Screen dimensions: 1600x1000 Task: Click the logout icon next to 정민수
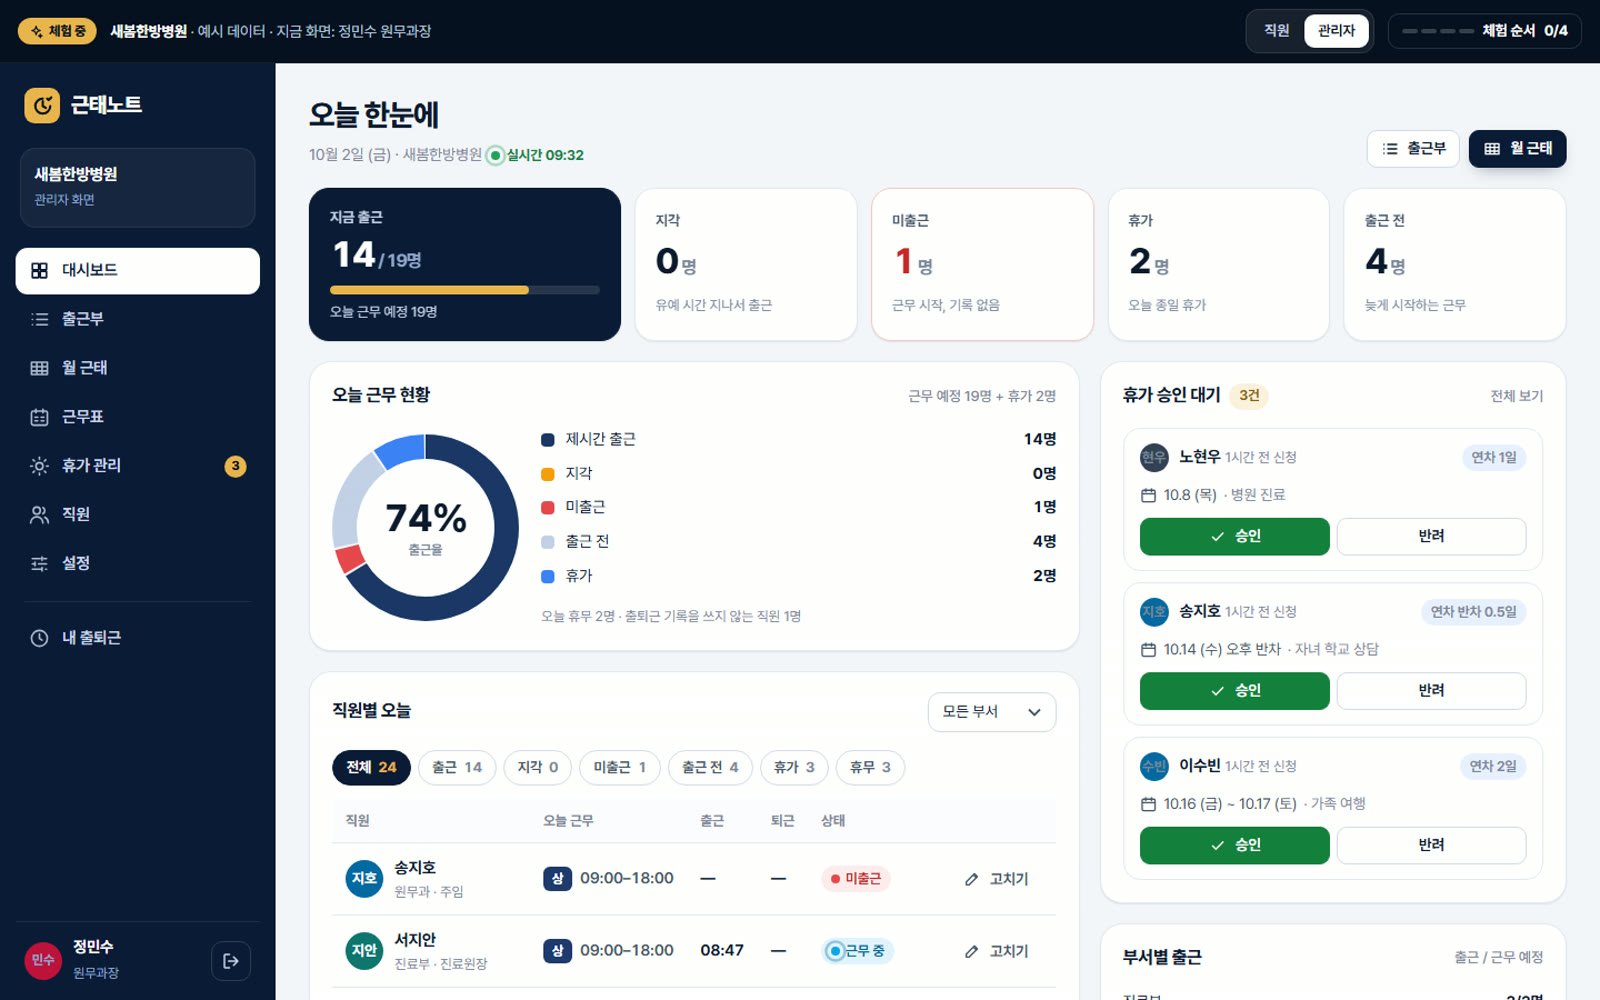231,961
